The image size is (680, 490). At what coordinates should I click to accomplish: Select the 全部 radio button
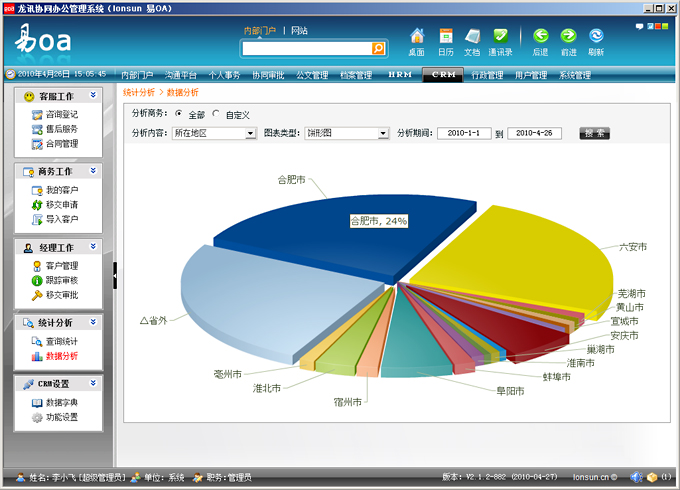(x=178, y=114)
